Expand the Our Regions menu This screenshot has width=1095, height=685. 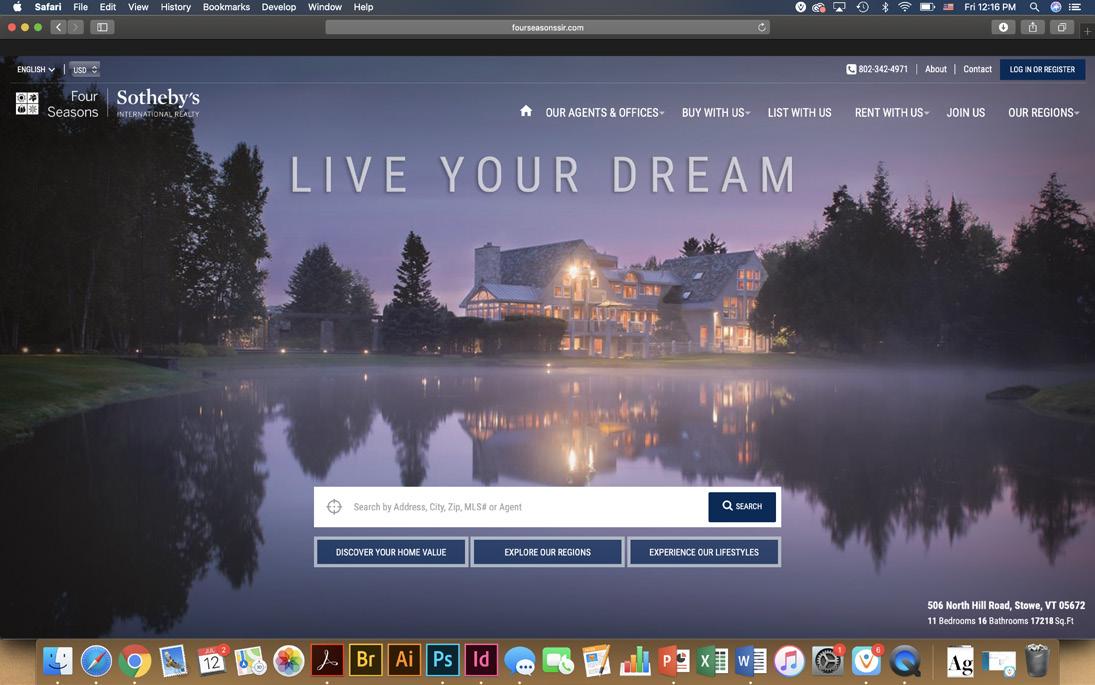pos(1043,112)
